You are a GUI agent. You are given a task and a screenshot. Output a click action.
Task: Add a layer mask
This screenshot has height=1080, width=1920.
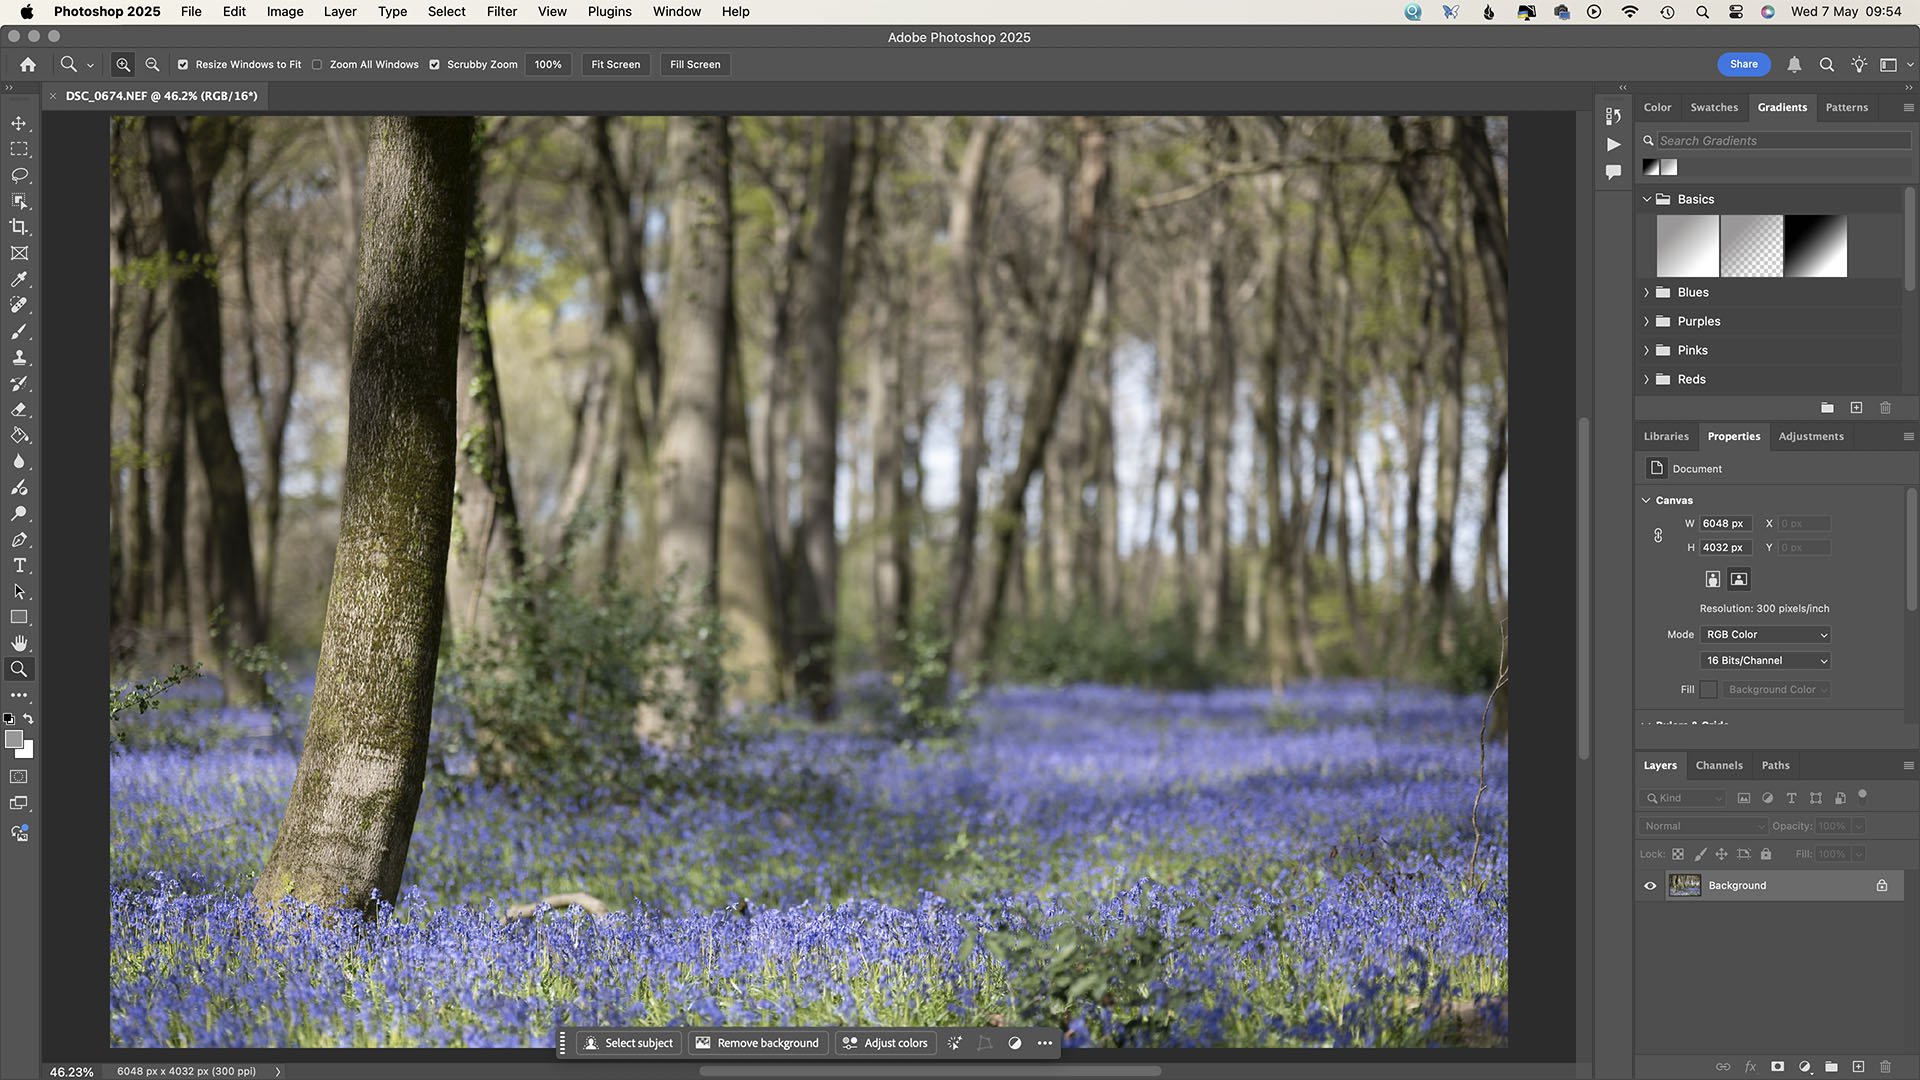1777,1067
